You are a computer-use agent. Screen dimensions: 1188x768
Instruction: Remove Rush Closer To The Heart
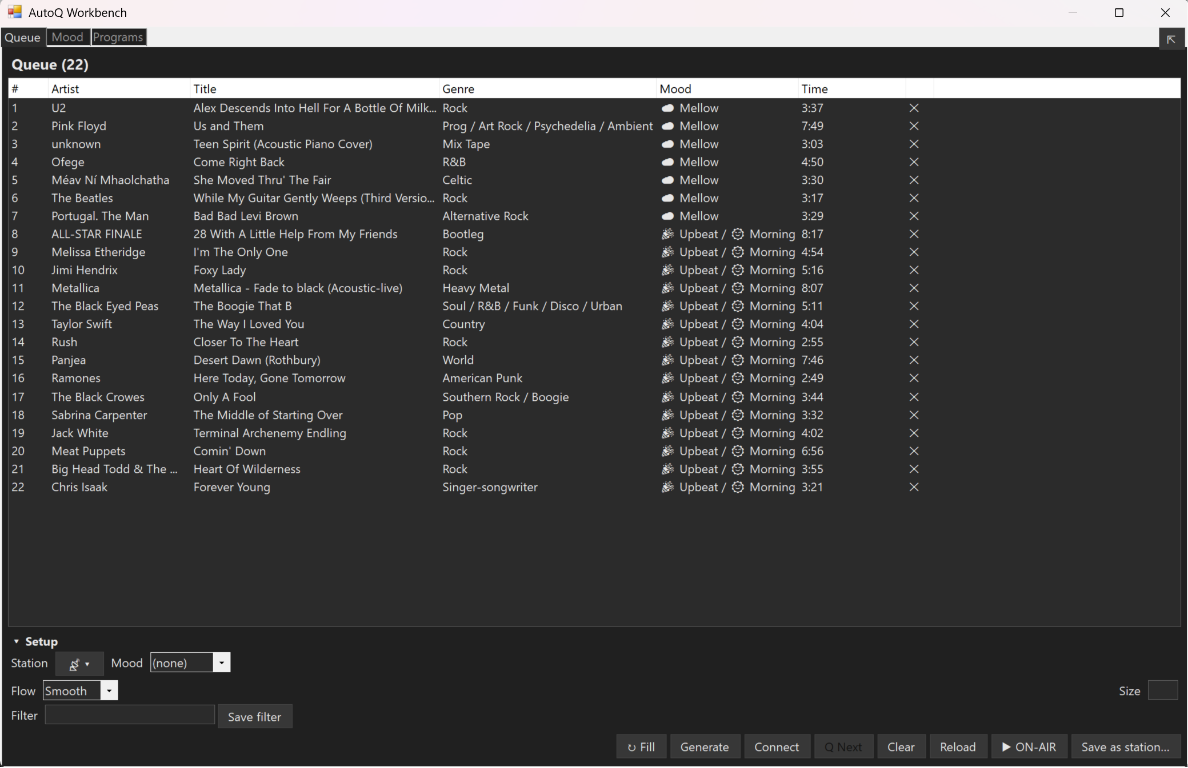point(914,342)
